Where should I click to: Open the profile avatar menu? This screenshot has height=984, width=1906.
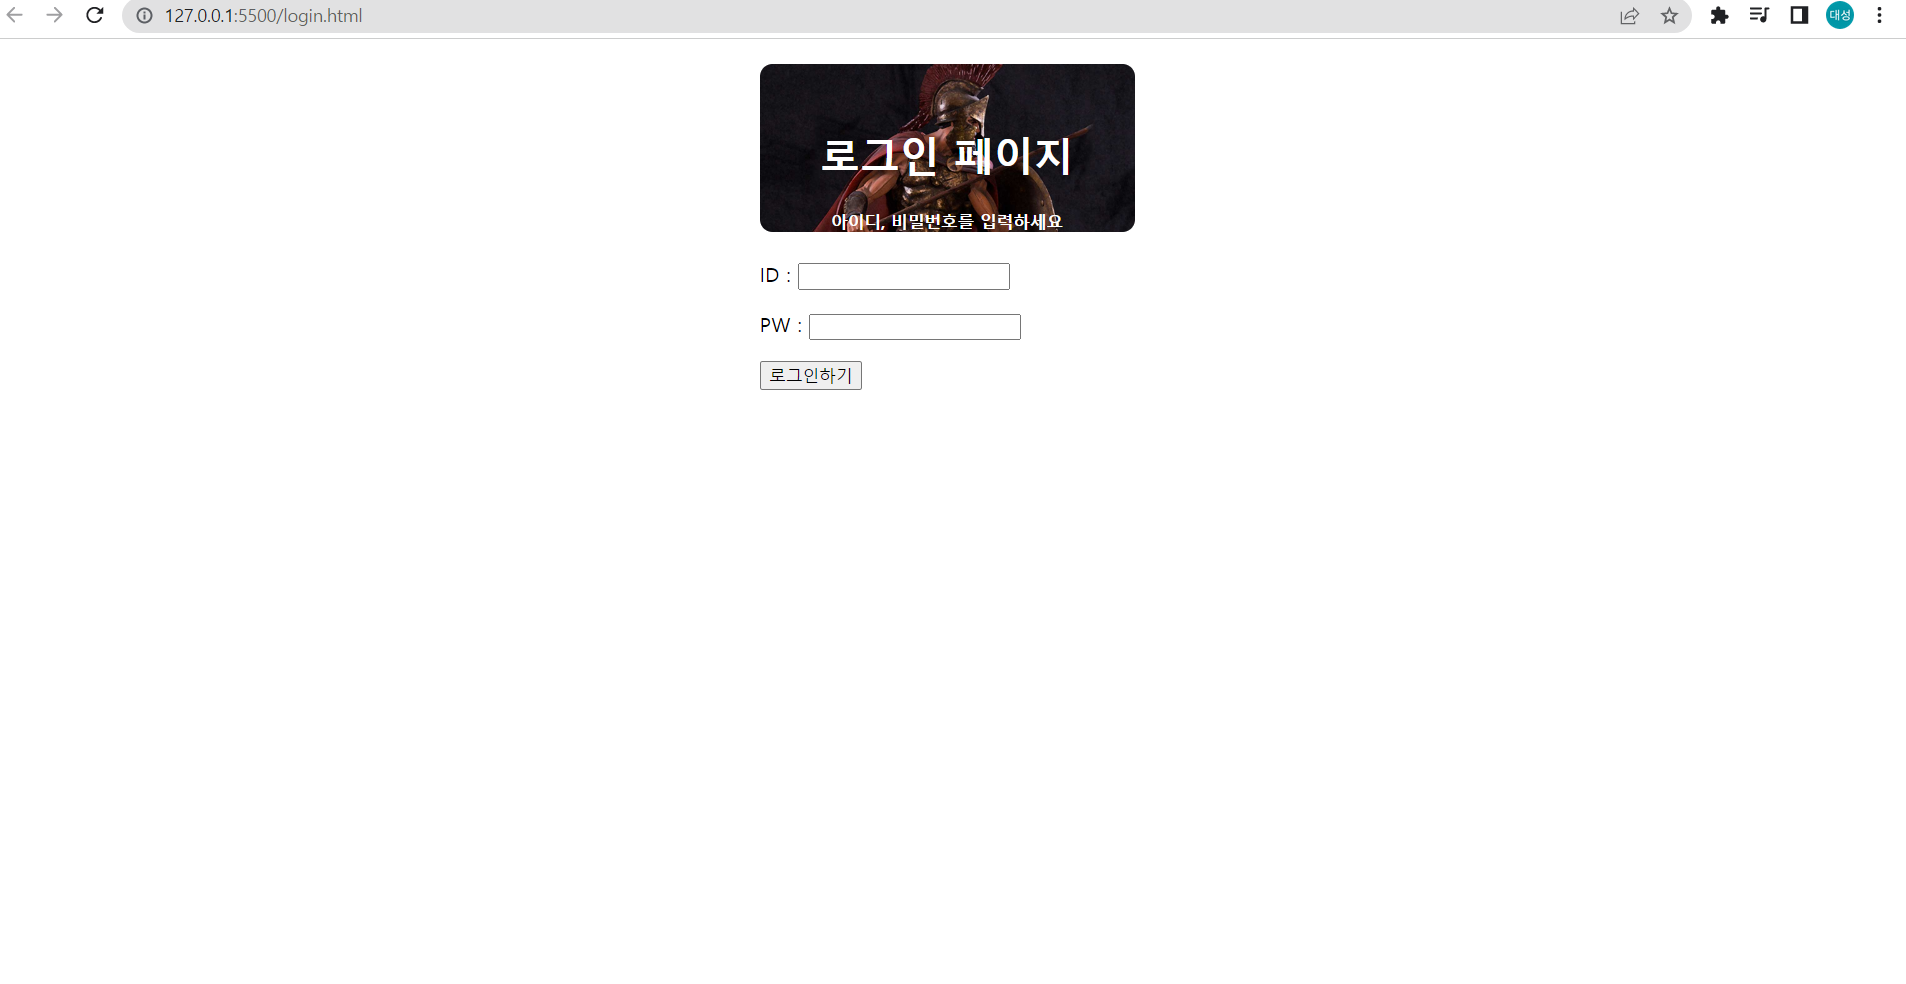1840,15
